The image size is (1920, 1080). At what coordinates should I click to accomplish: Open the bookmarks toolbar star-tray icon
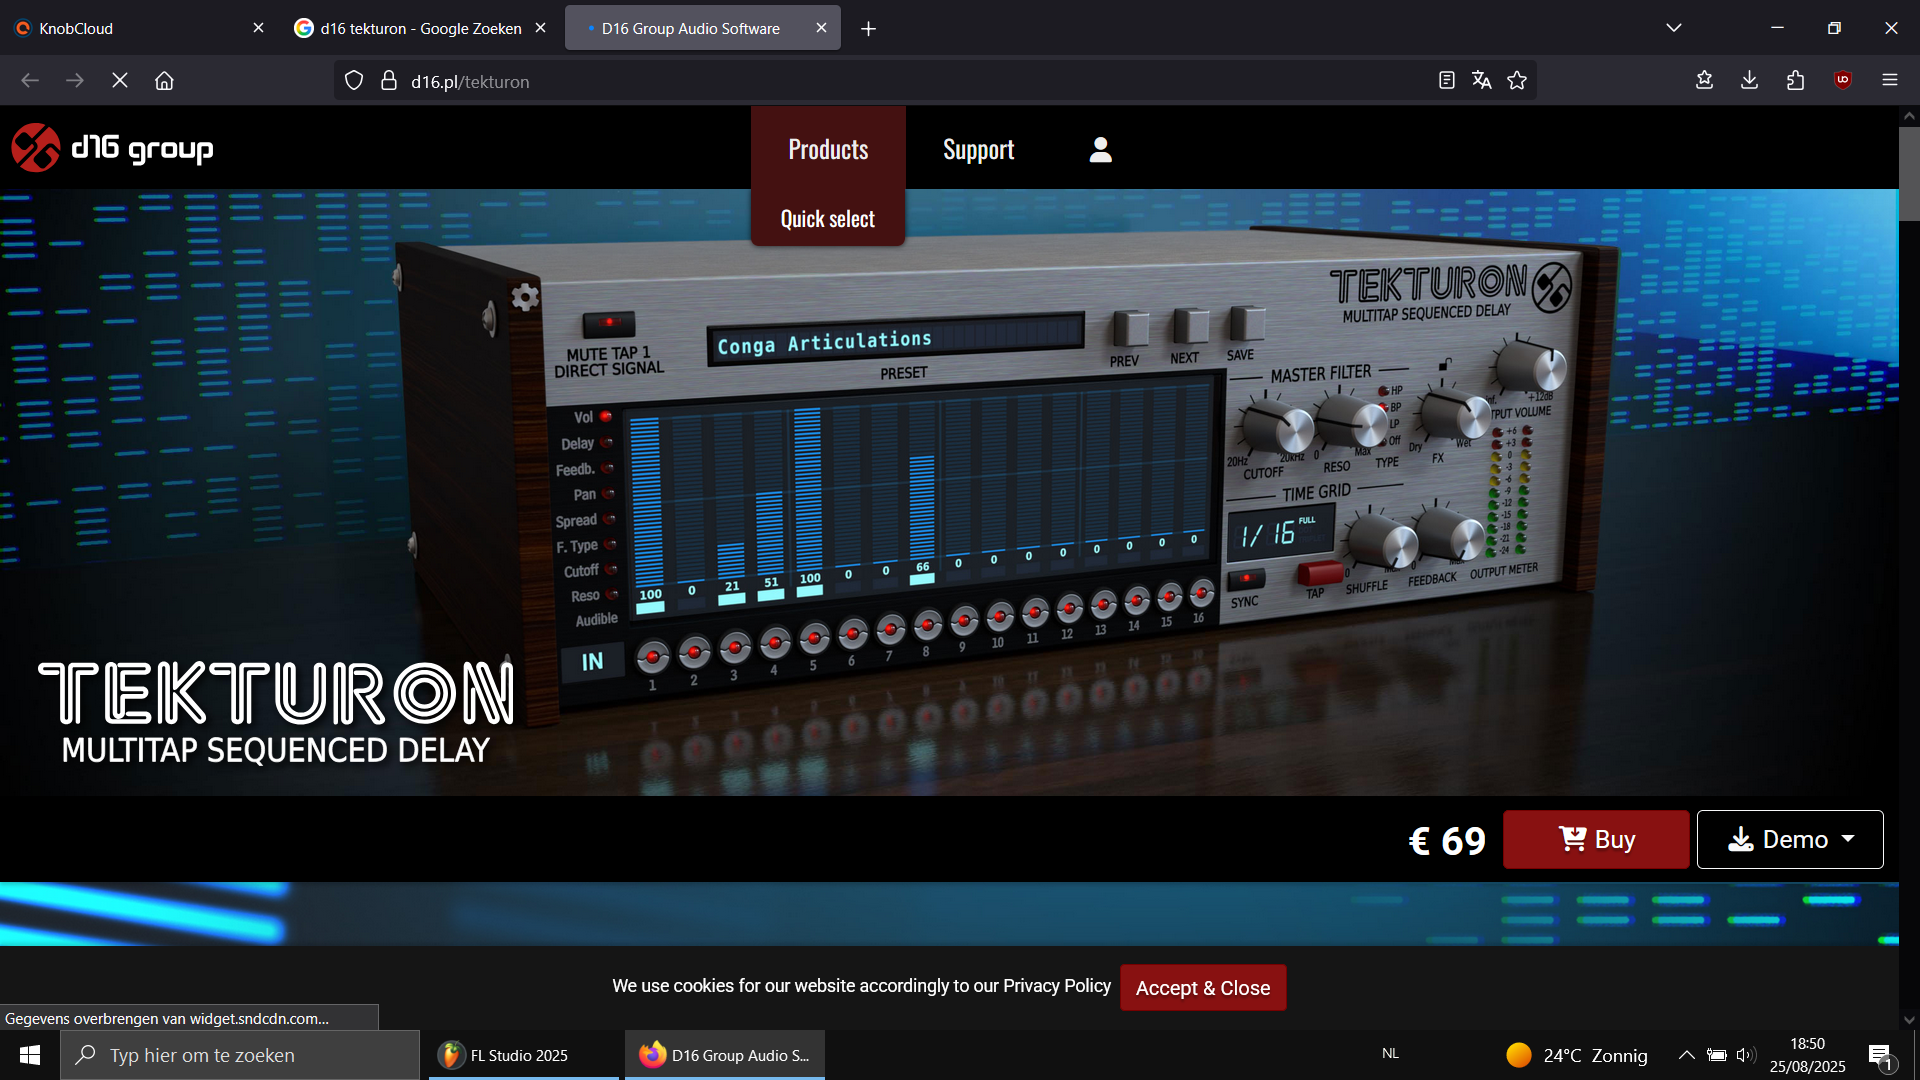tap(1705, 81)
